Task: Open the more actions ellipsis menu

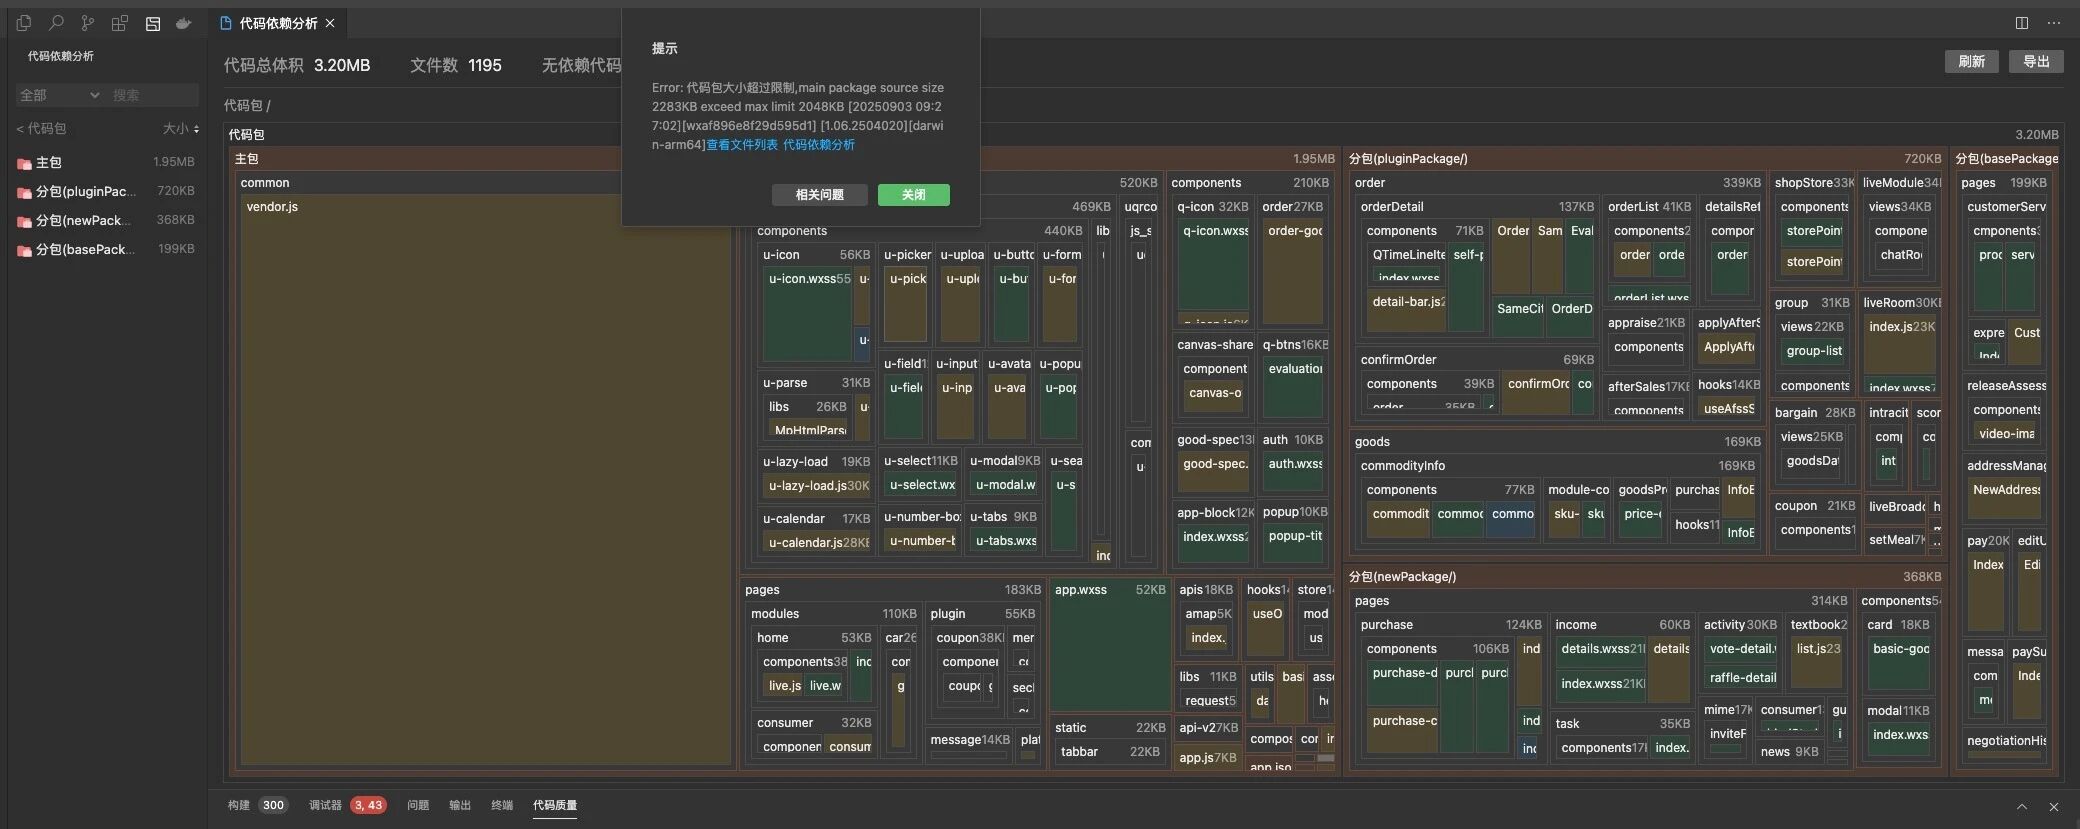Action: [2054, 23]
